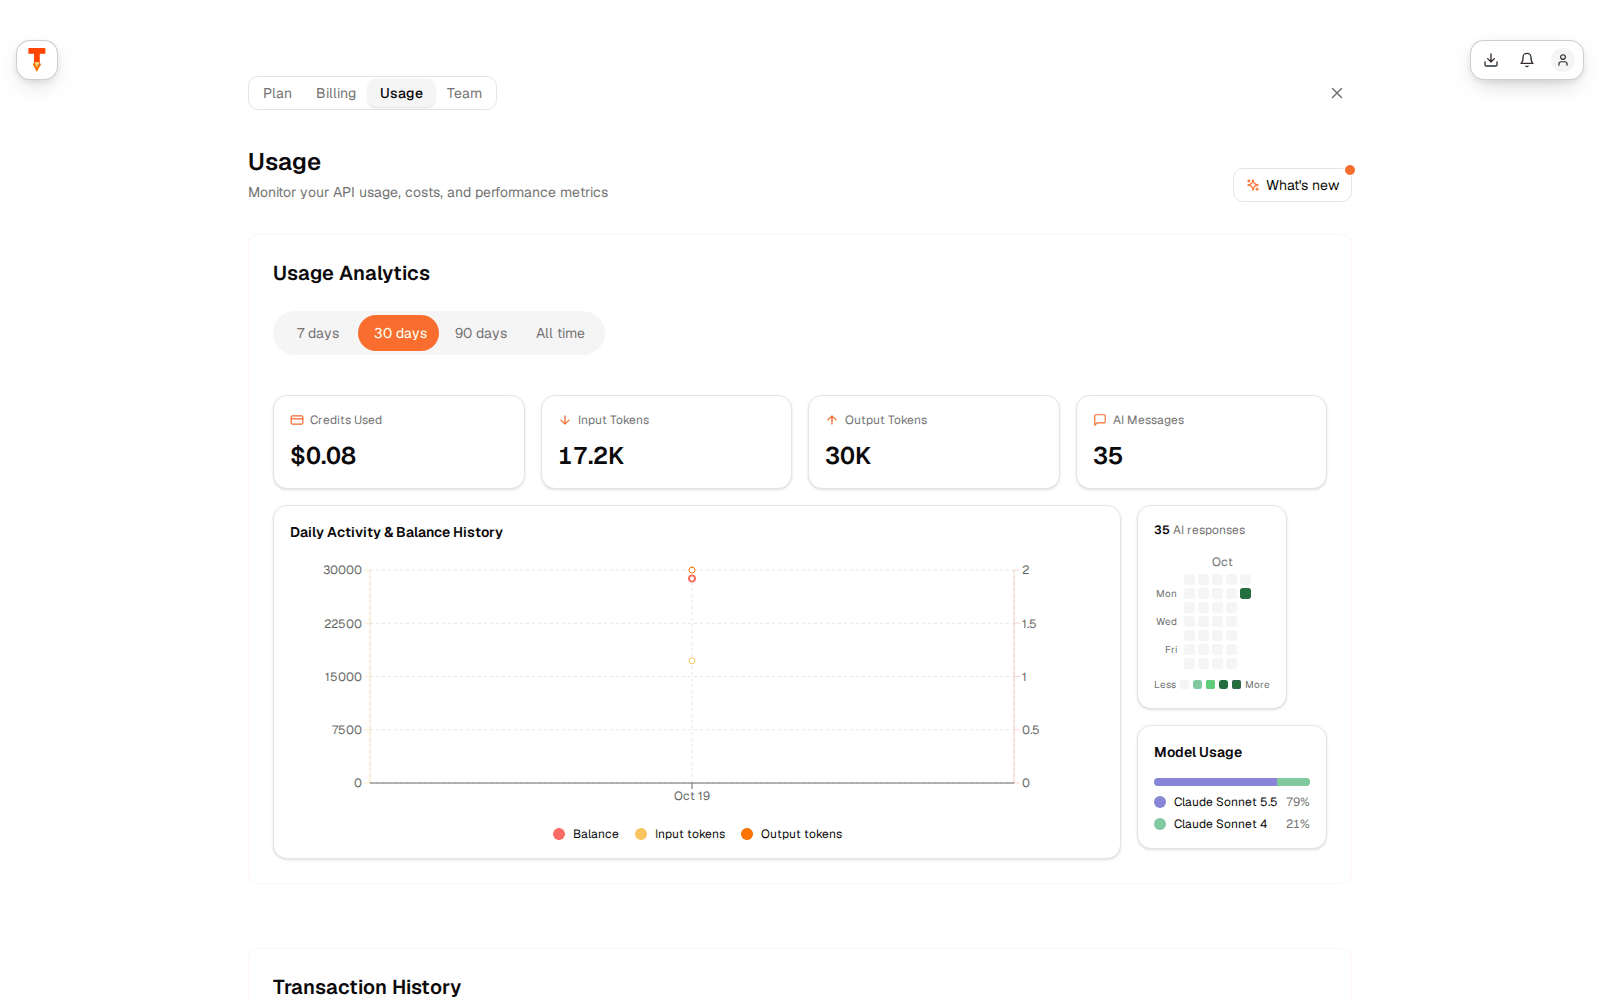This screenshot has height=1000, width=1600.
Task: Click the orange T app logo
Action: coord(37,60)
